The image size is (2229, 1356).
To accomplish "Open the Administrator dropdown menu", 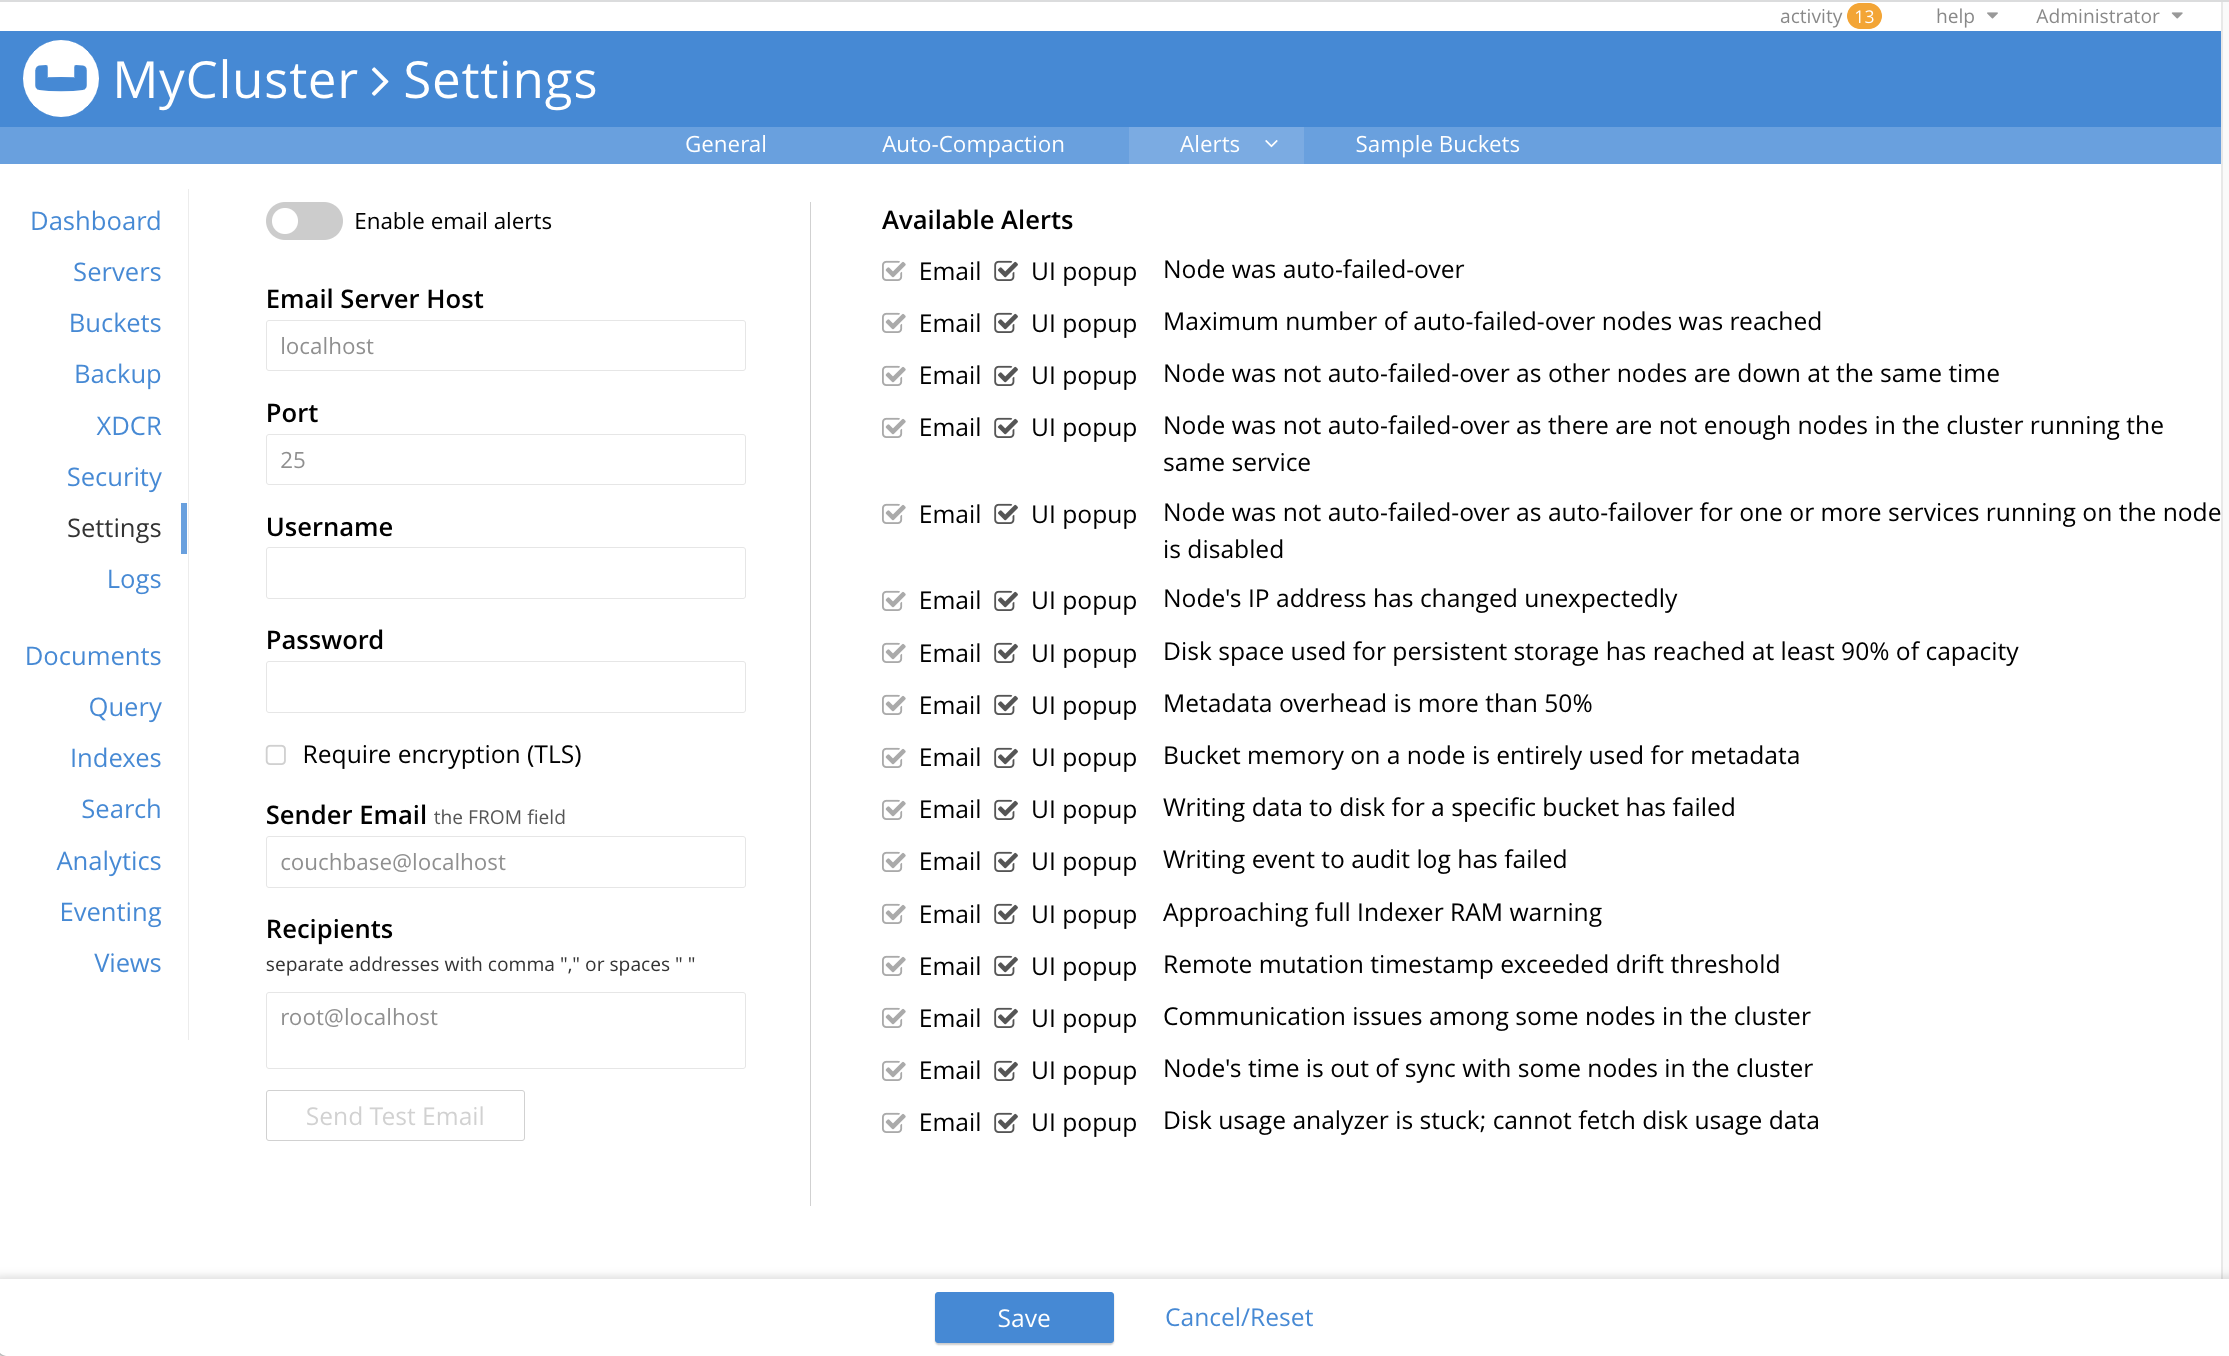I will tap(2107, 16).
